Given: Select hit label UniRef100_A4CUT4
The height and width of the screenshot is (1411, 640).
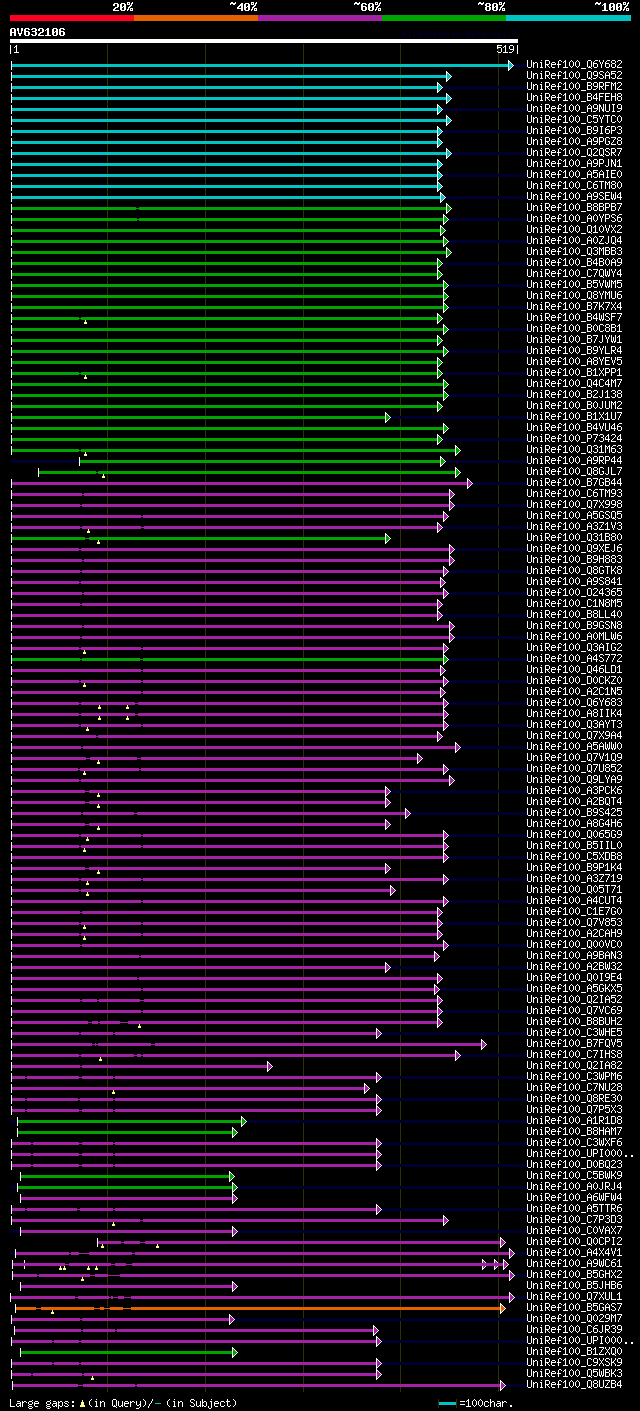Looking at the screenshot, I should point(574,901).
